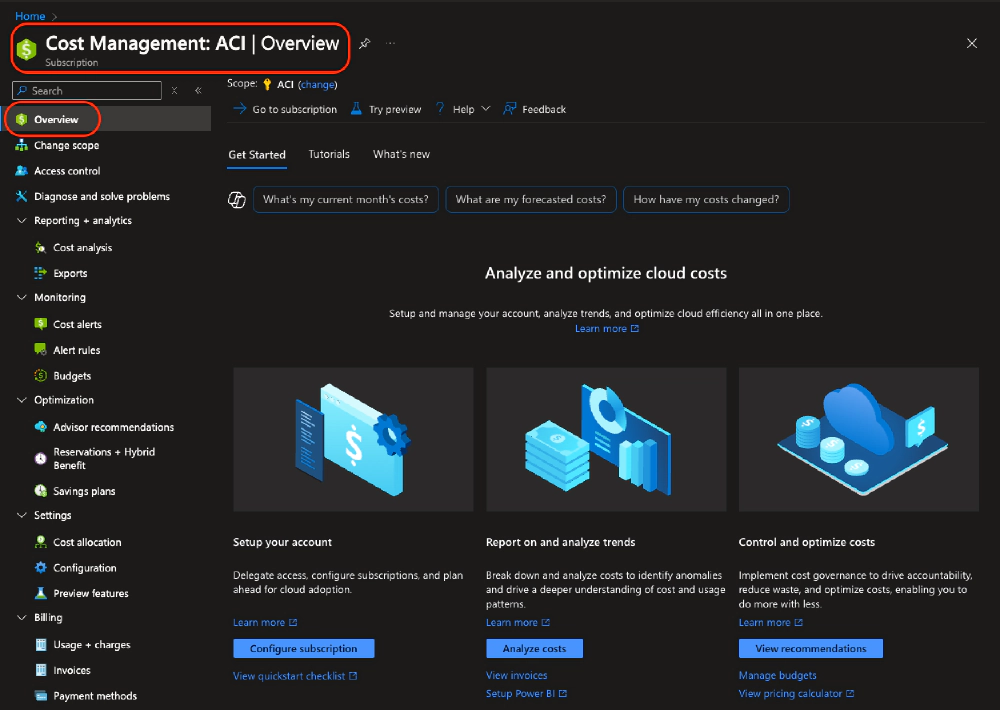The width and height of the screenshot is (1000, 710).
Task: Collapse the Optimization section
Action: pos(22,400)
